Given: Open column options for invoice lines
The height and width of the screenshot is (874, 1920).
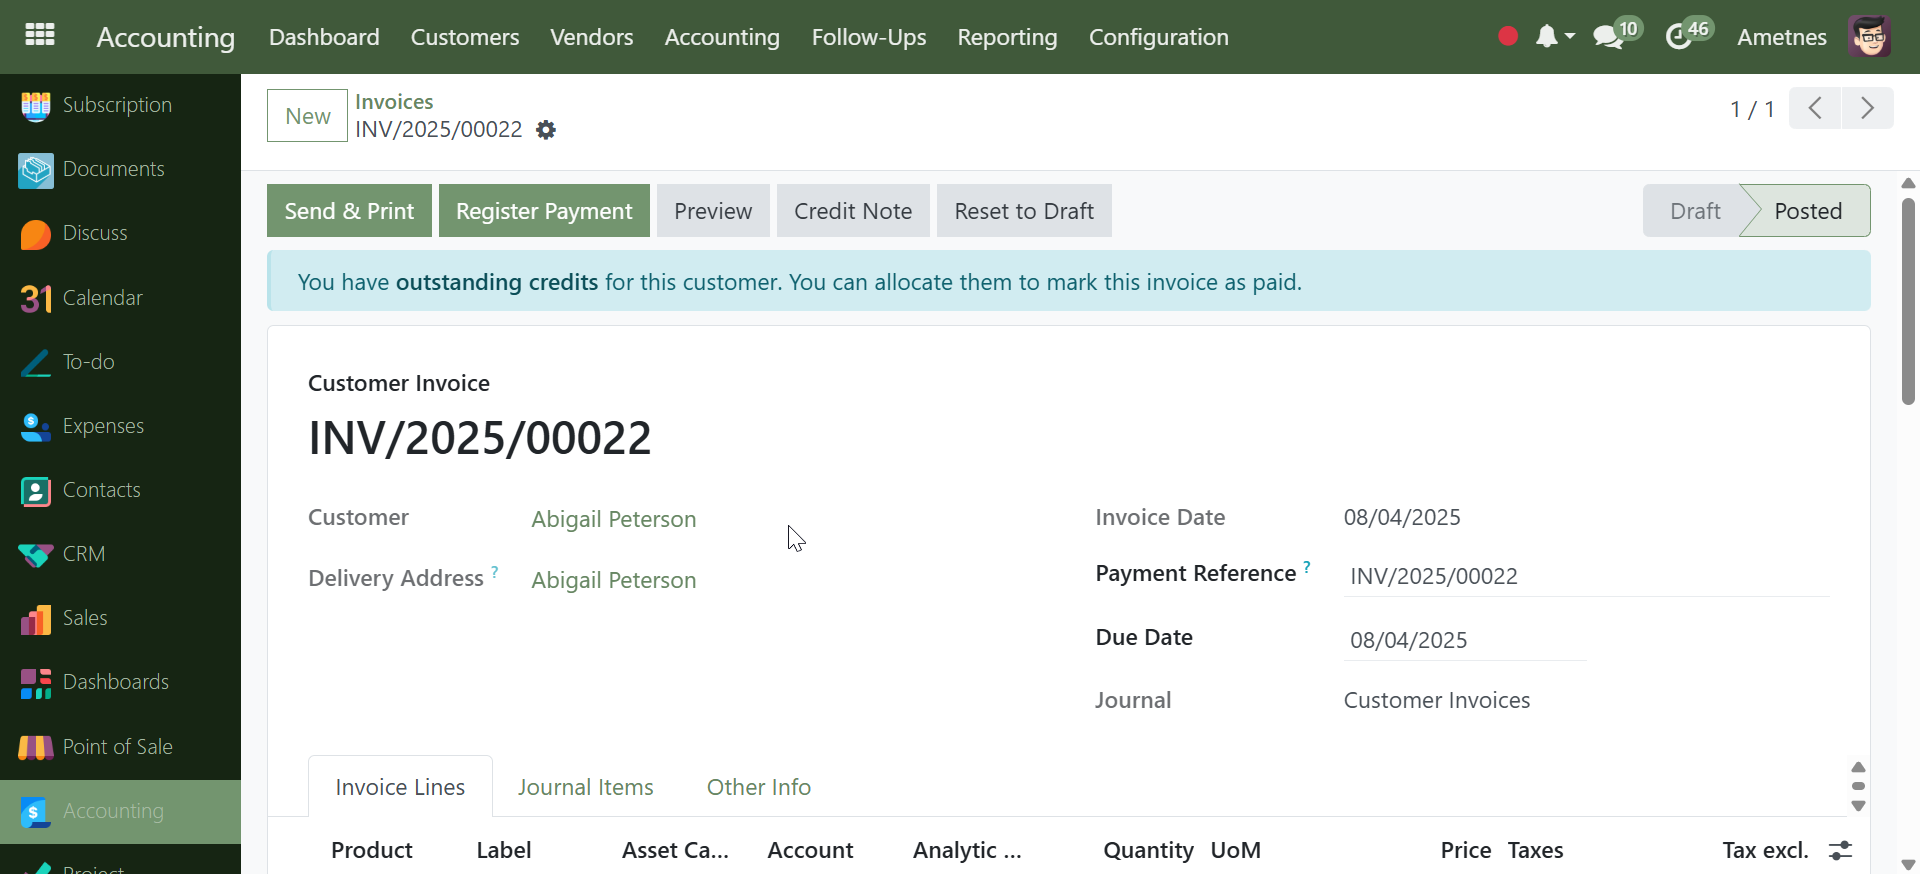Looking at the screenshot, I should pyautogui.click(x=1840, y=850).
